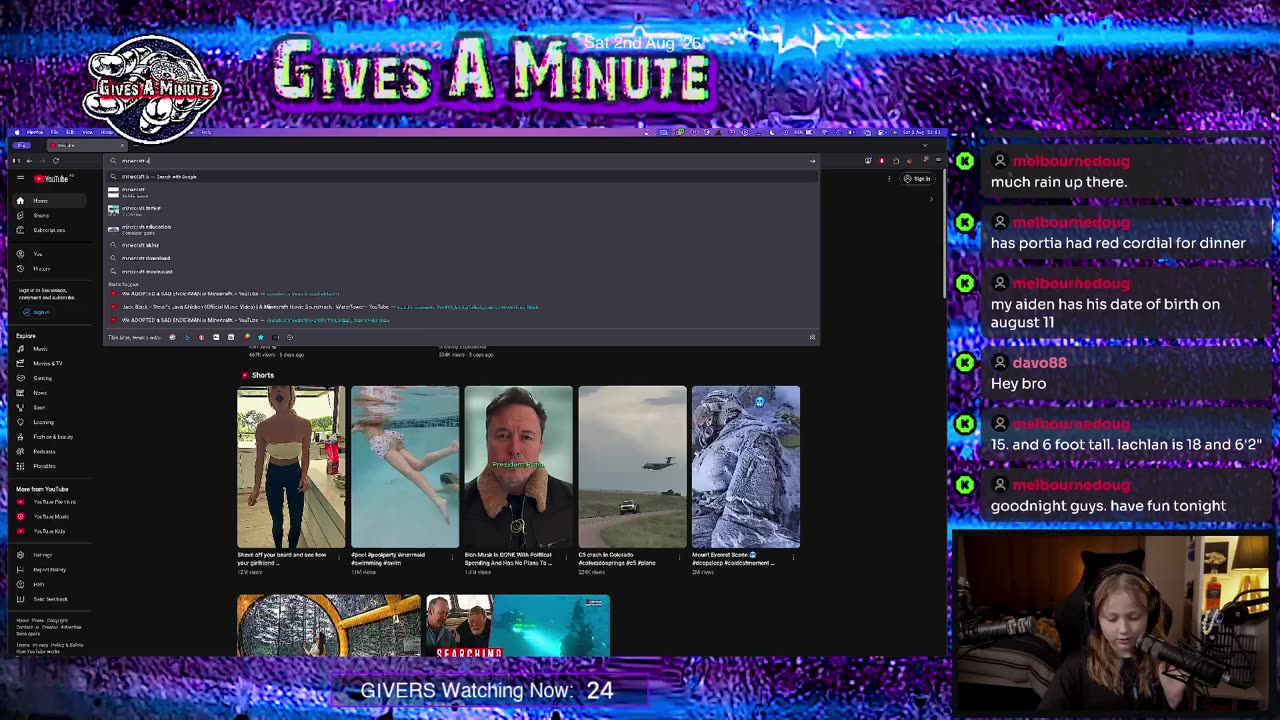The image size is (1280, 720).
Task: Open the star one-off search engine icon
Action: click(x=260, y=337)
